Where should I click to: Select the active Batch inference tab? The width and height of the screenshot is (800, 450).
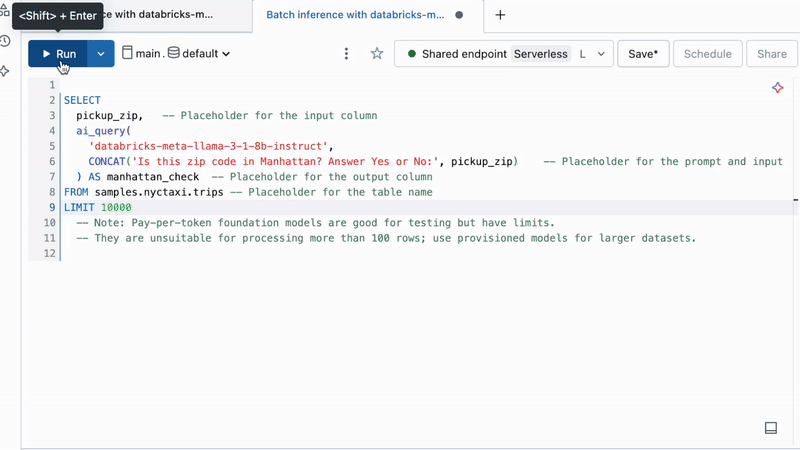(355, 15)
